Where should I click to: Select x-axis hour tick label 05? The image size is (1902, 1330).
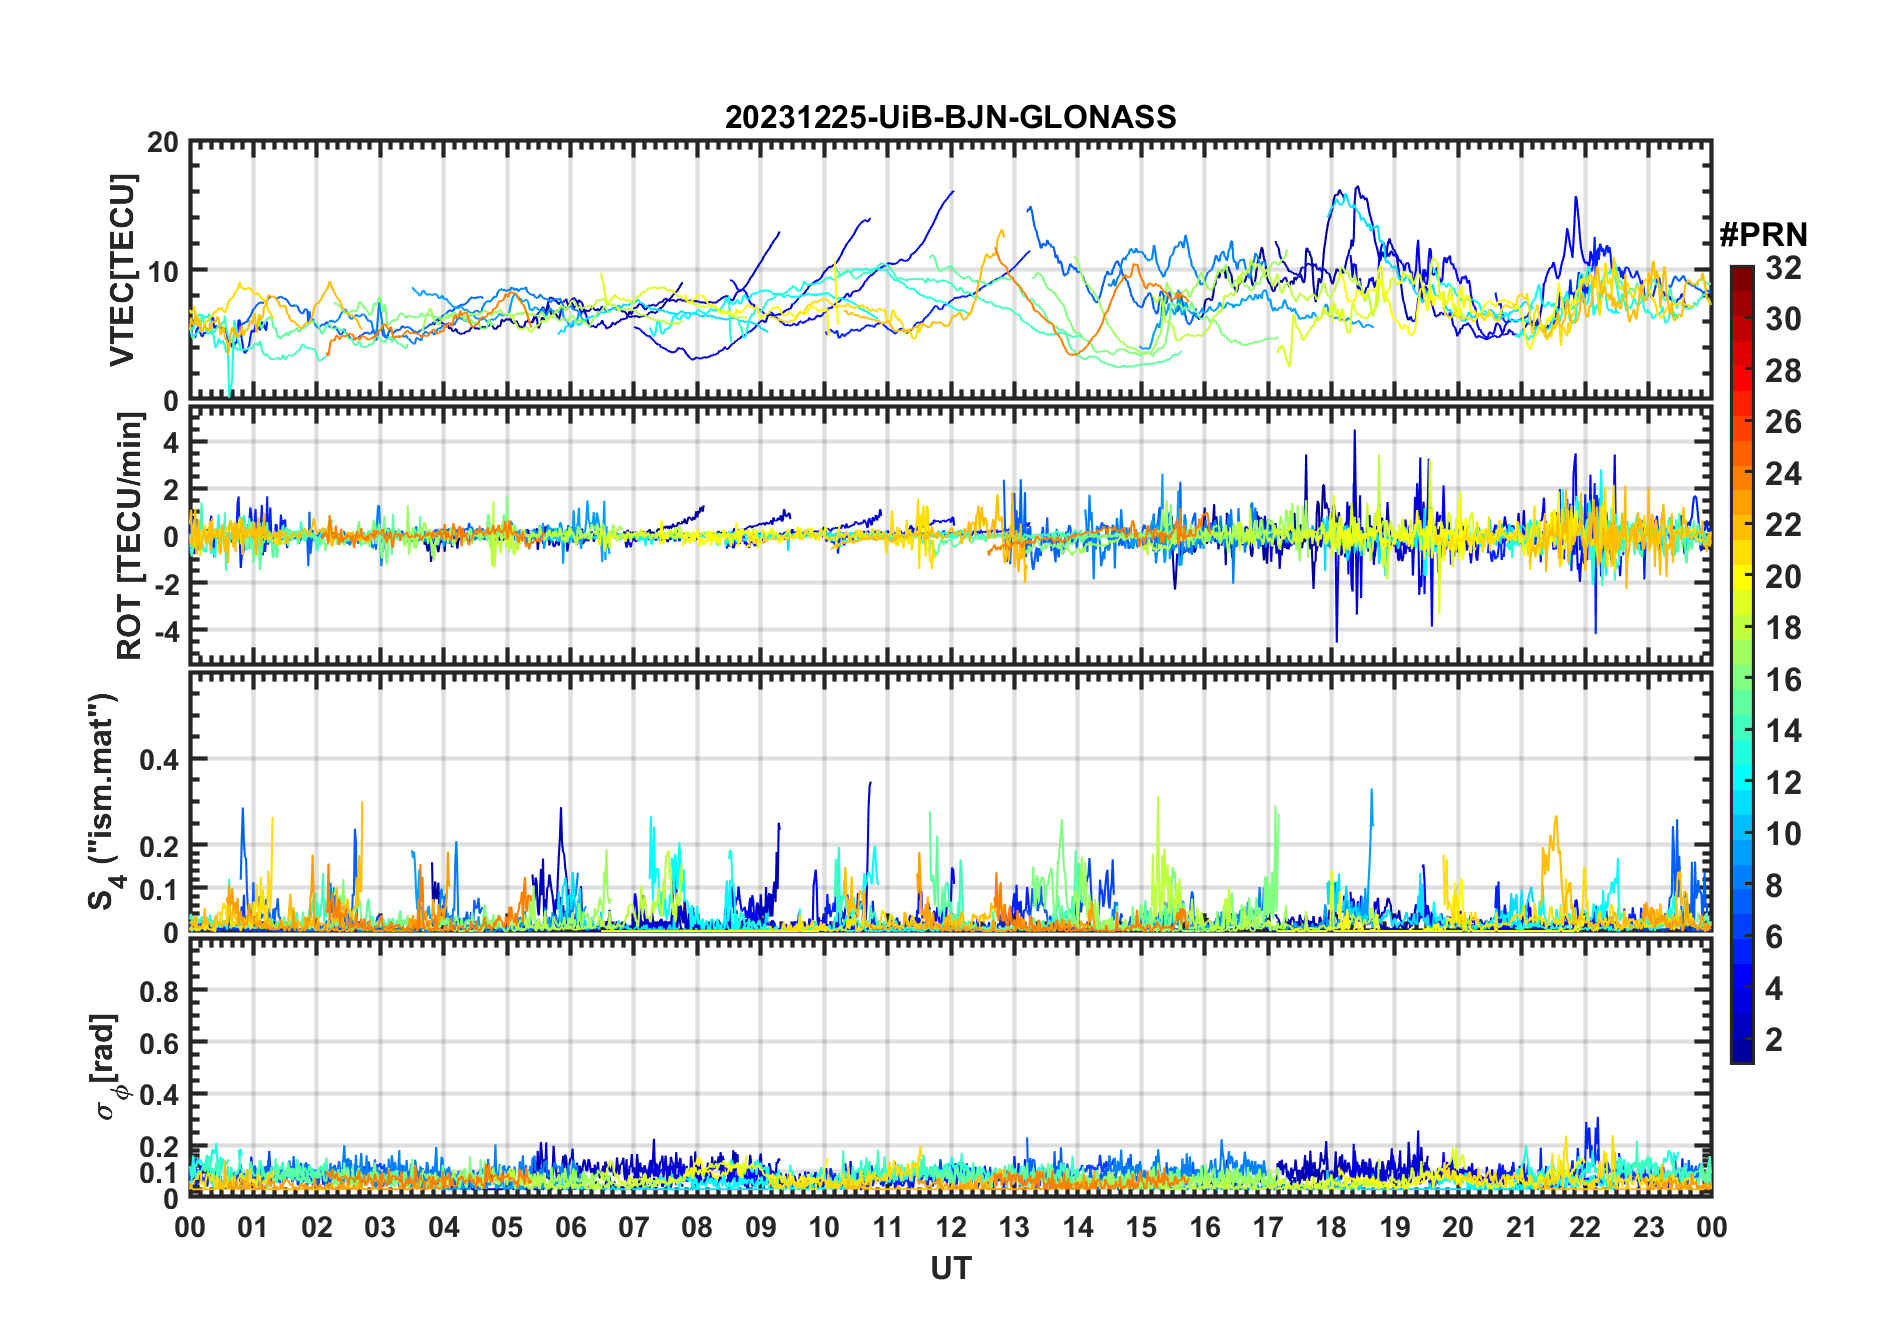click(x=507, y=1227)
